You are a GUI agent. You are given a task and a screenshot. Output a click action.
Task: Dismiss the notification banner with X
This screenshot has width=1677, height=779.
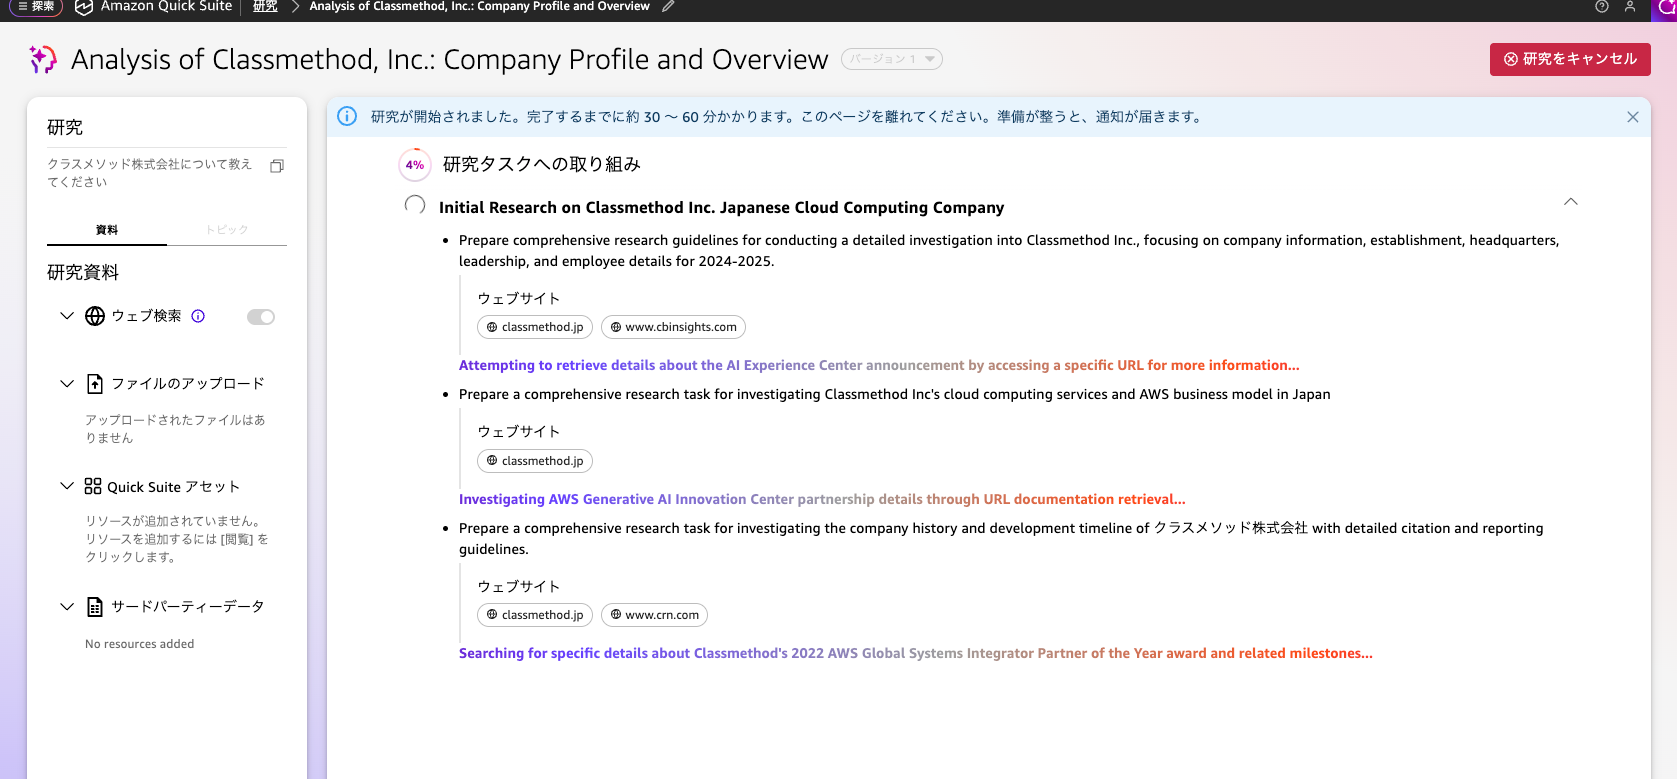pyautogui.click(x=1633, y=117)
